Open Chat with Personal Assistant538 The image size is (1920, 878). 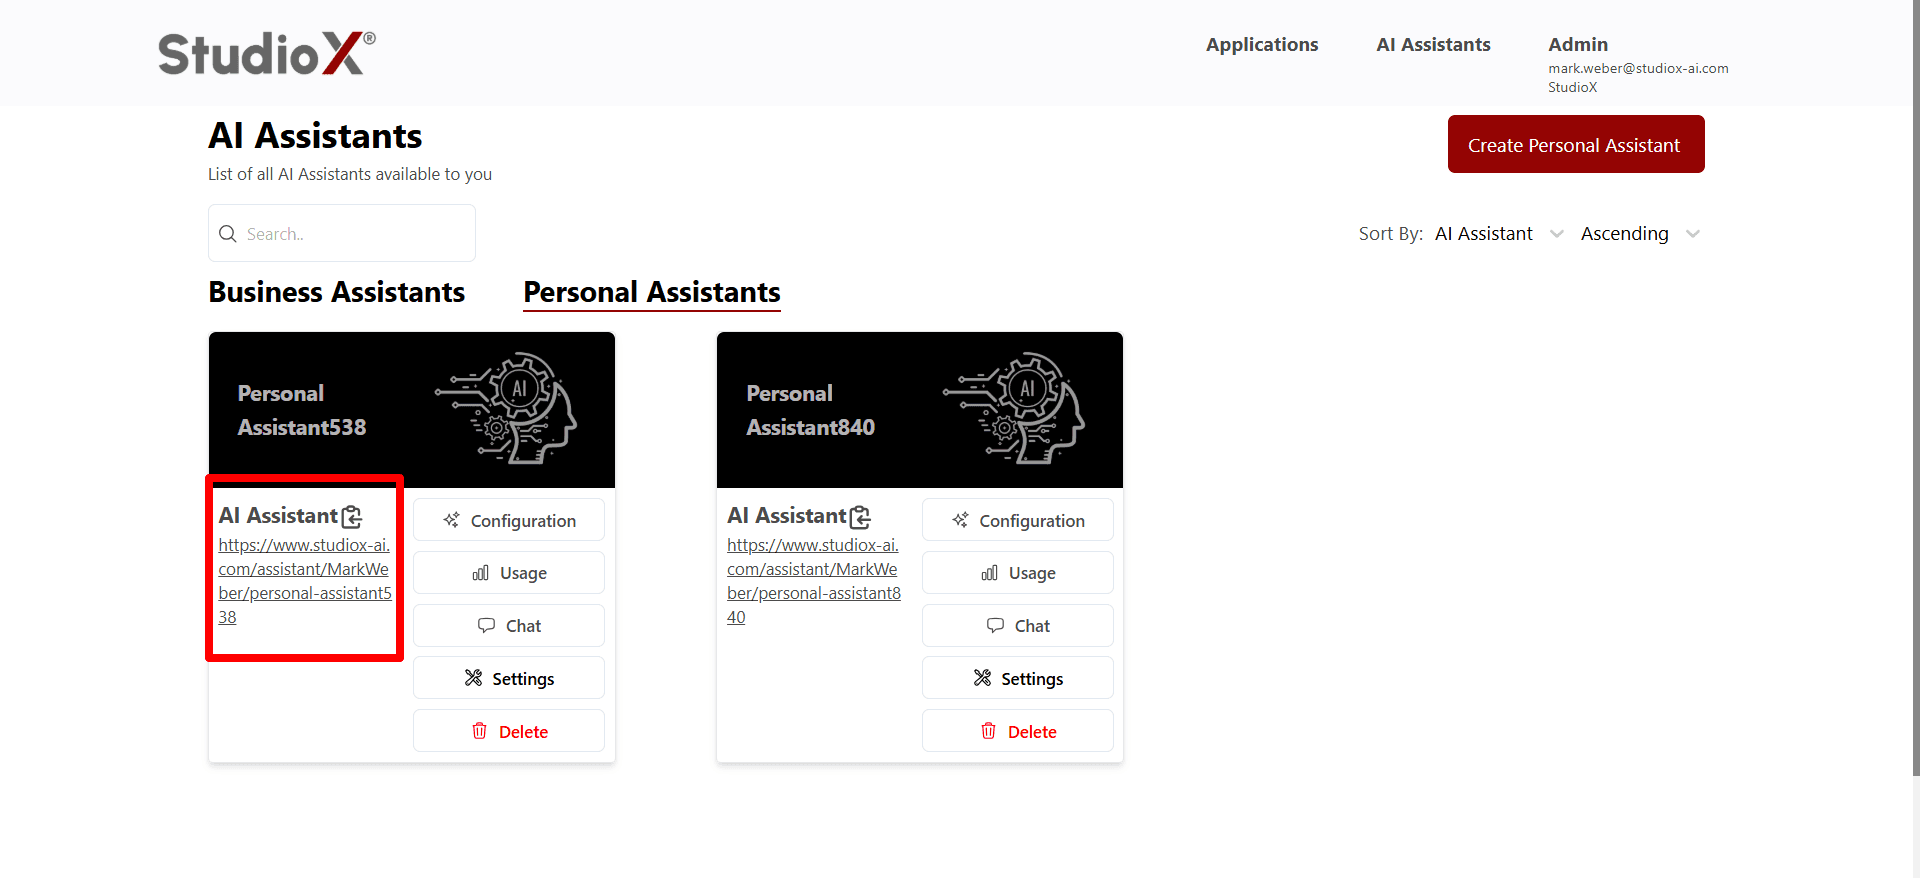pyautogui.click(x=509, y=626)
